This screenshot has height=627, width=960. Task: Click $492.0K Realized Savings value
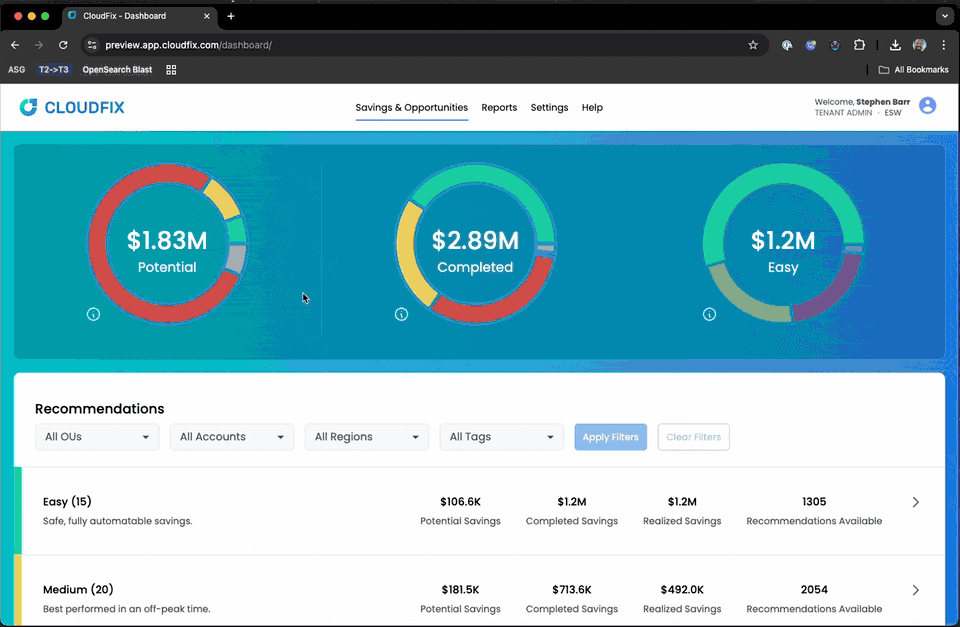pos(682,590)
